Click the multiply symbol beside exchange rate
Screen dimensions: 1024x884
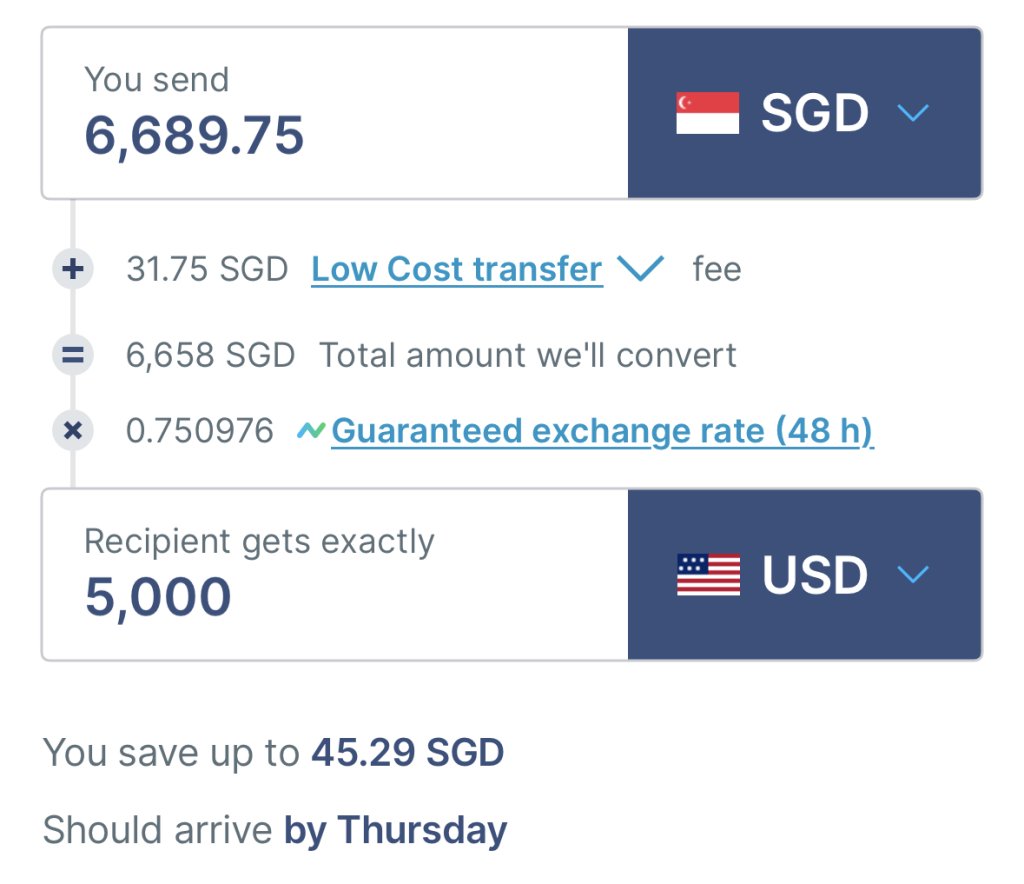click(x=72, y=431)
